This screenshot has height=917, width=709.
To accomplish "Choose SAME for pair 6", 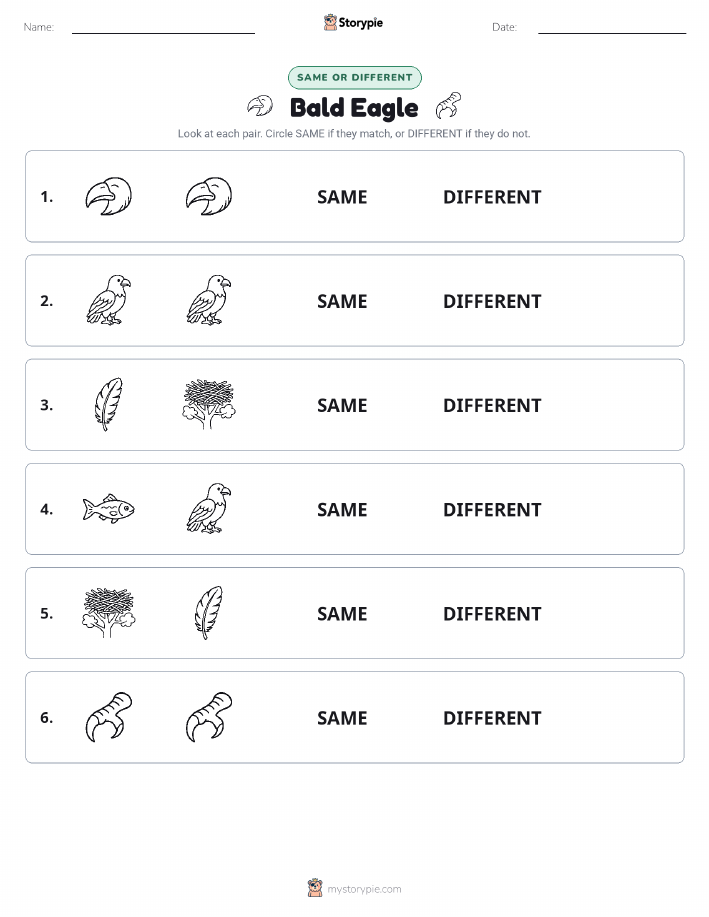I will (342, 718).
